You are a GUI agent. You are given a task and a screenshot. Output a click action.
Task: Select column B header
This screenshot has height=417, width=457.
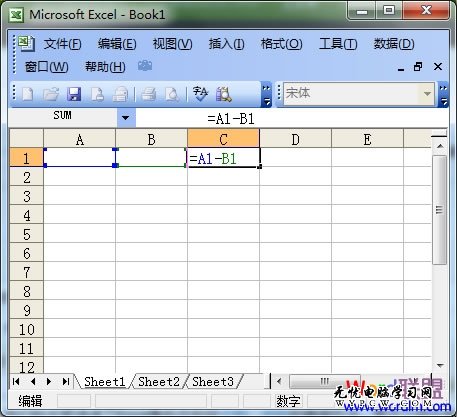(151, 139)
